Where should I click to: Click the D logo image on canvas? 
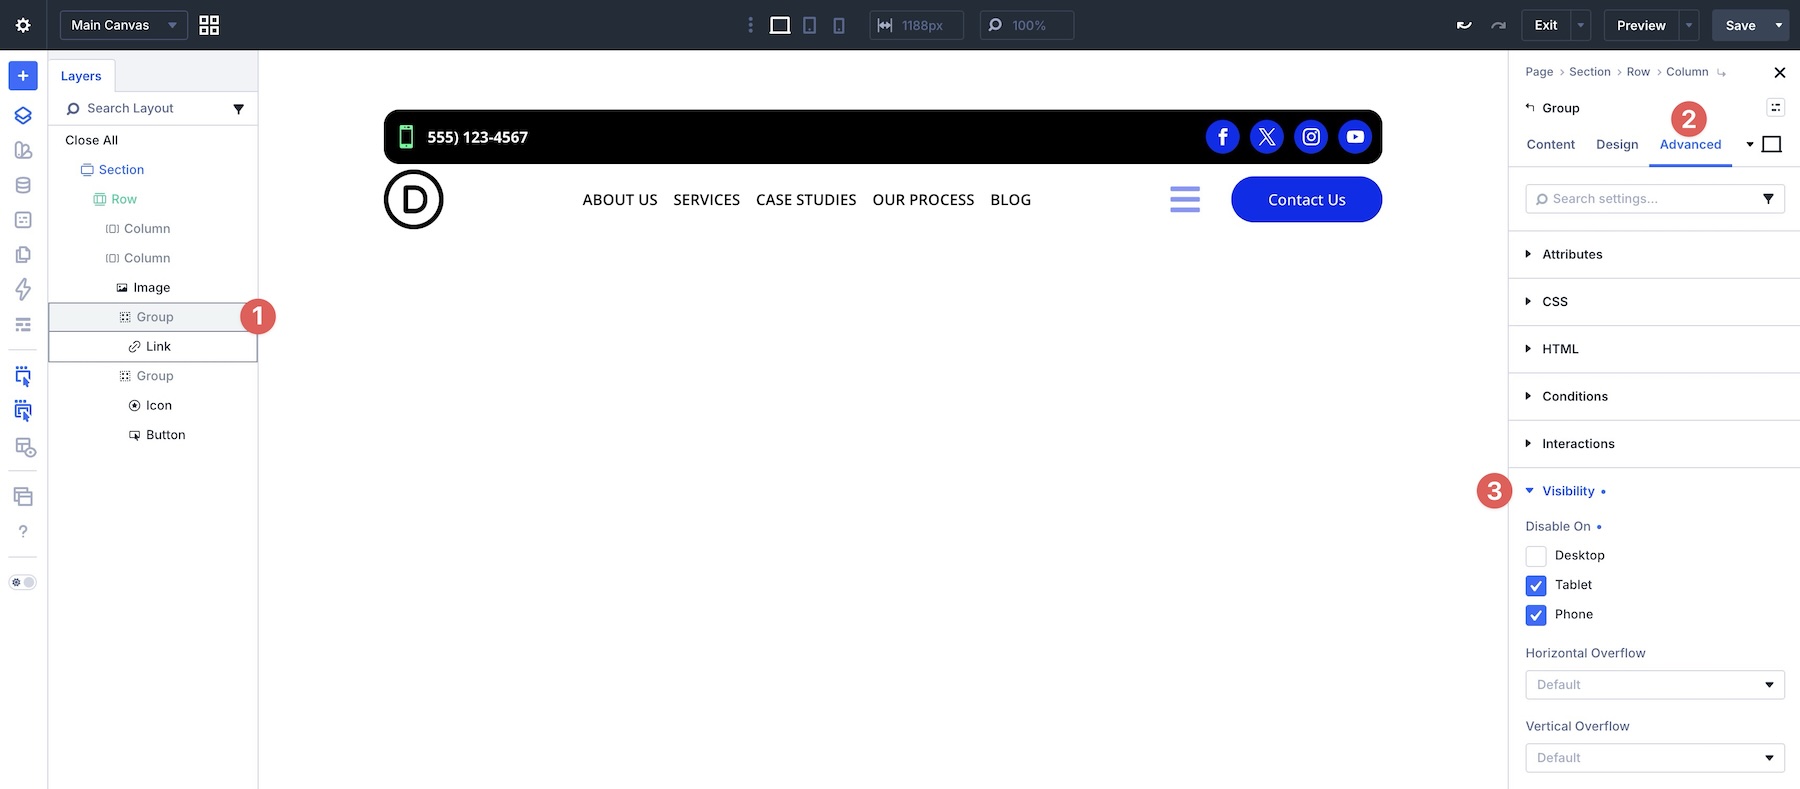(x=413, y=199)
